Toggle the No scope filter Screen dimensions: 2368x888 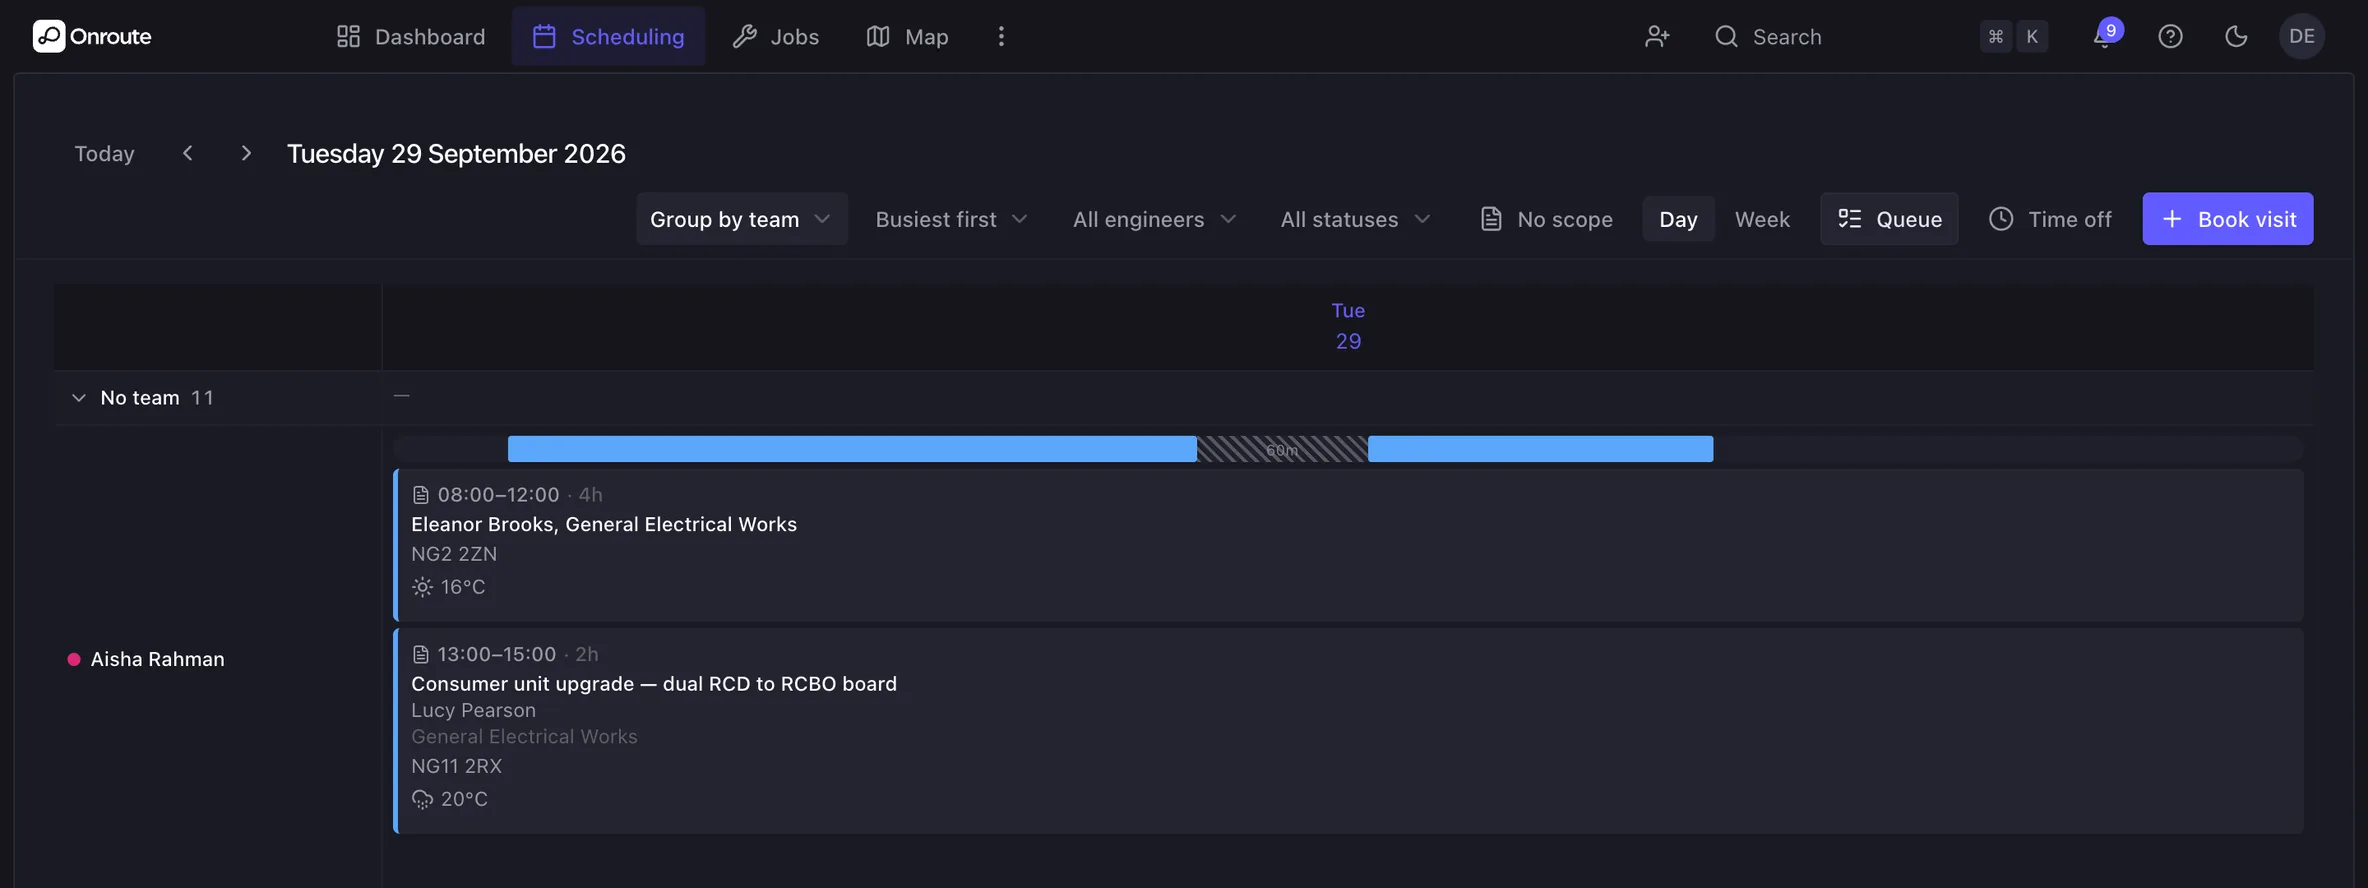[1546, 219]
